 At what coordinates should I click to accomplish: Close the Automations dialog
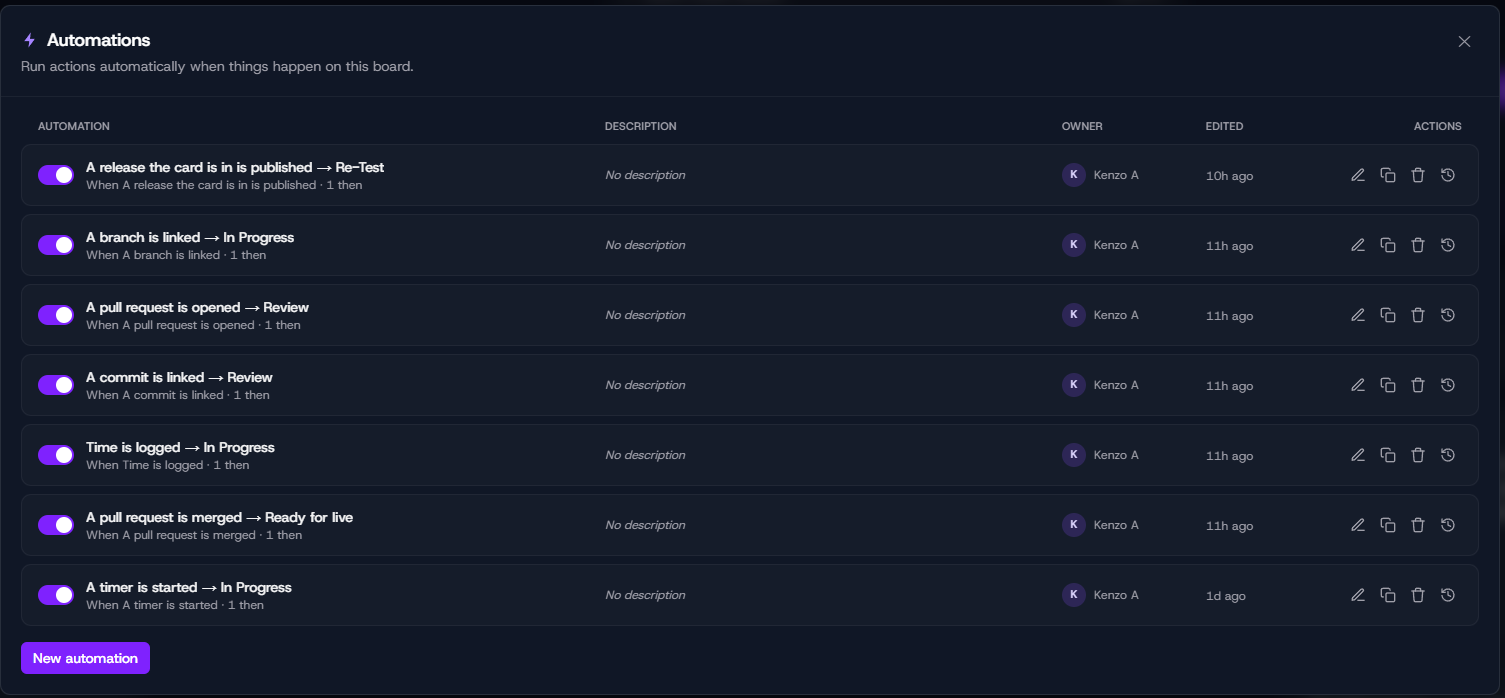coord(1464,41)
